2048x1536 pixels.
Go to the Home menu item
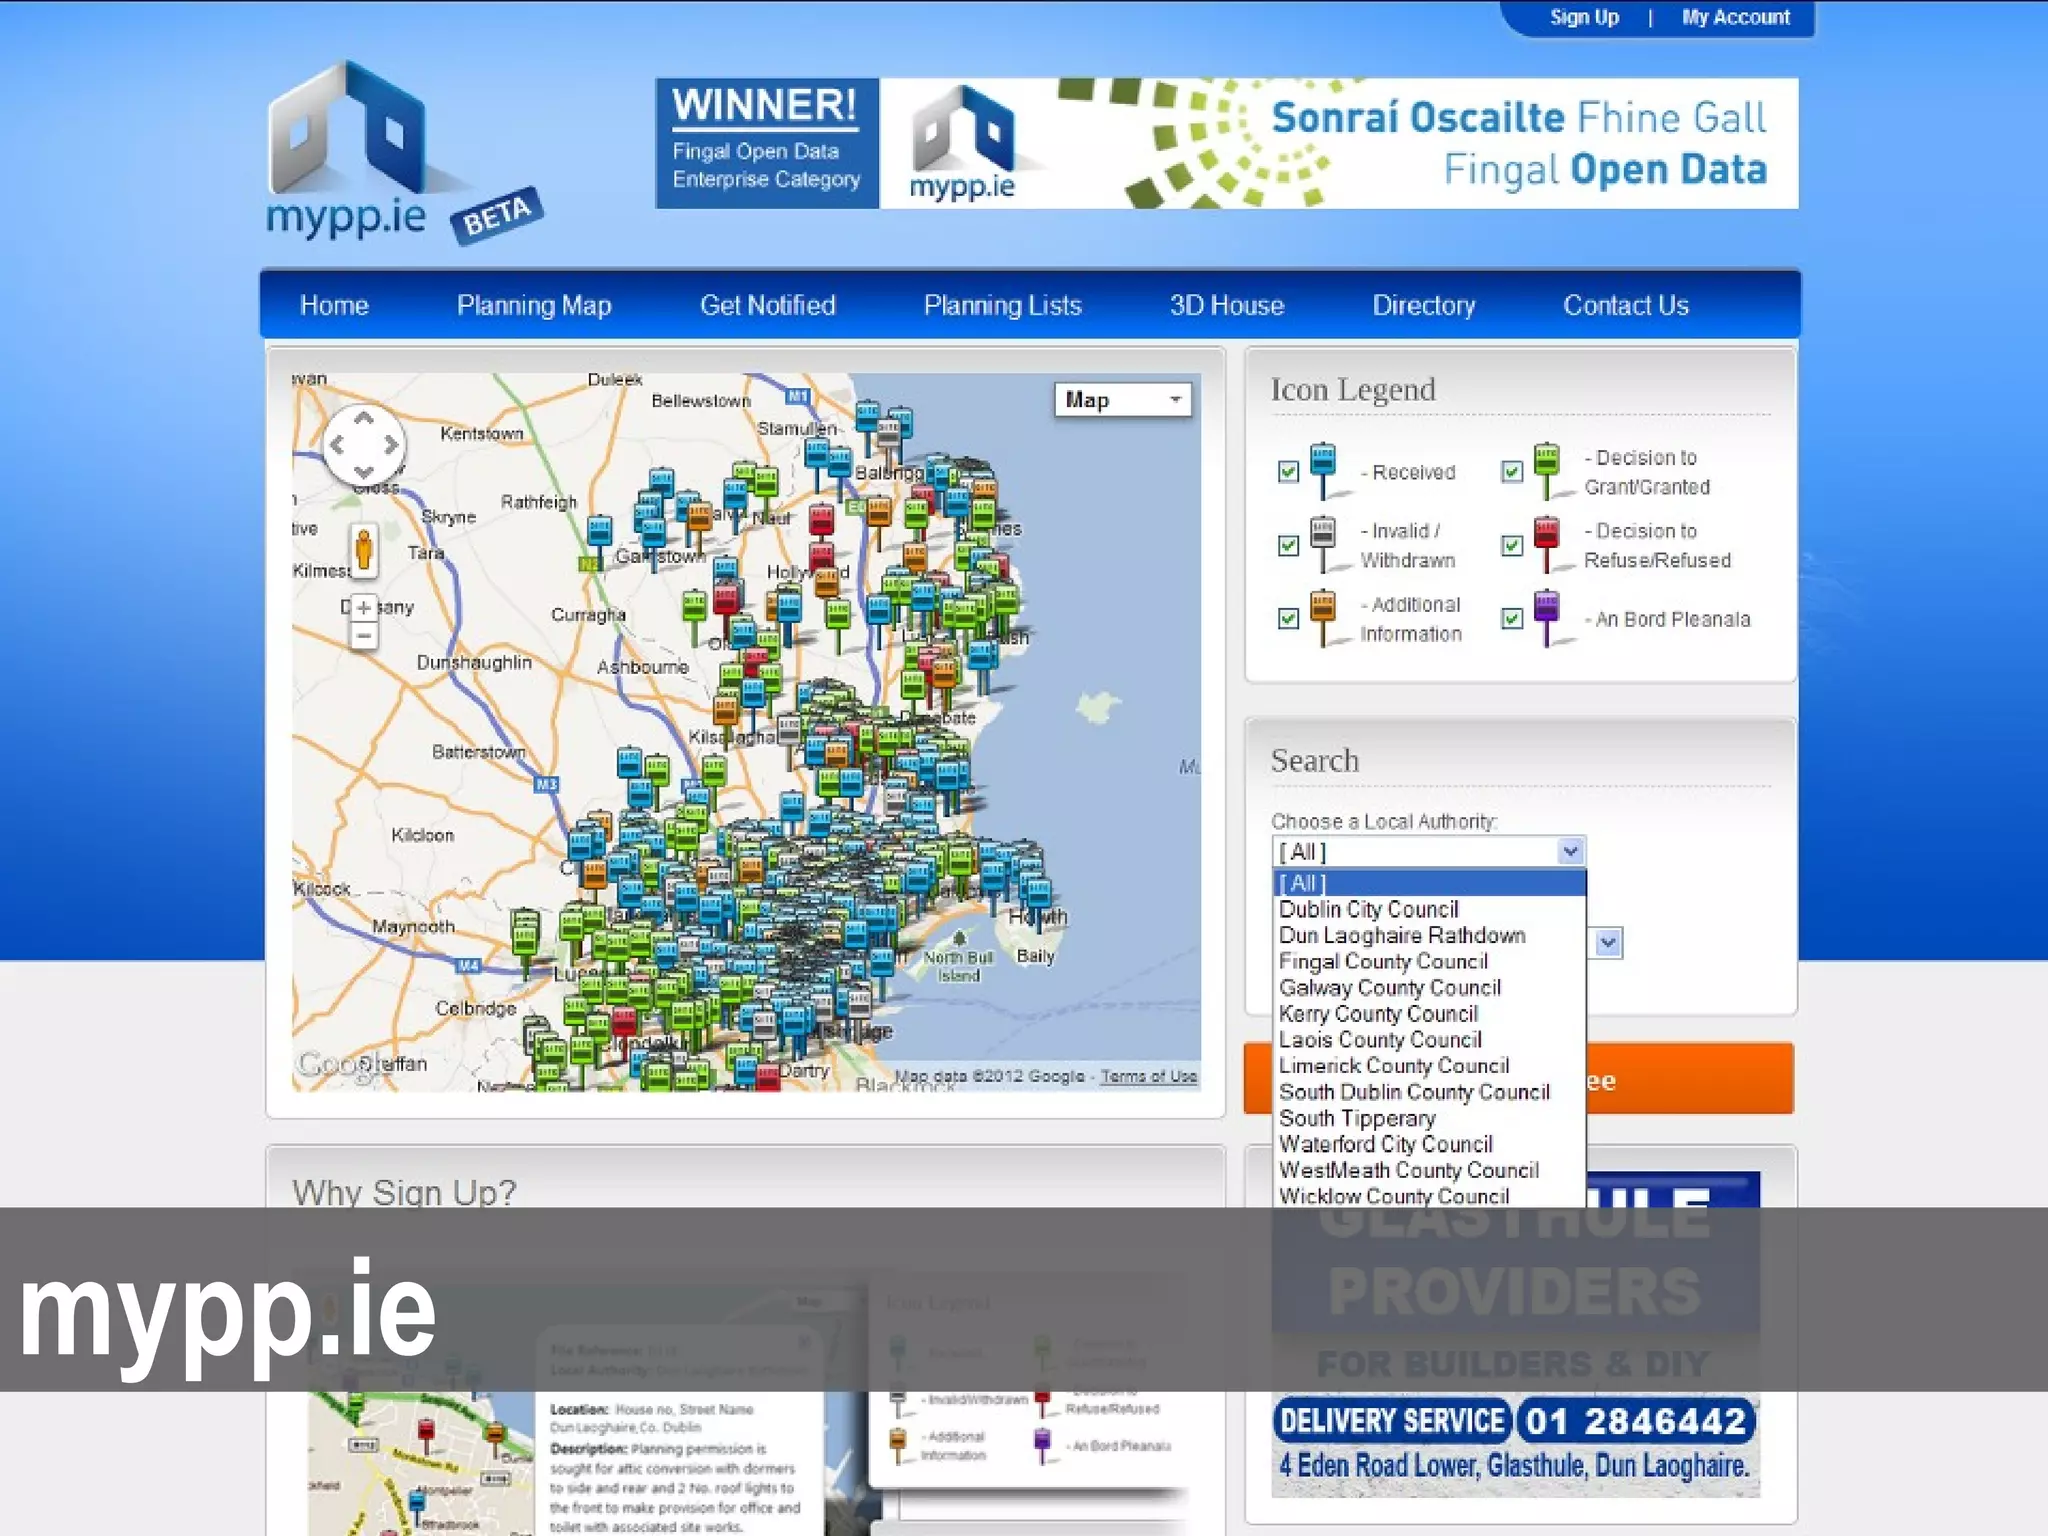coord(334,305)
